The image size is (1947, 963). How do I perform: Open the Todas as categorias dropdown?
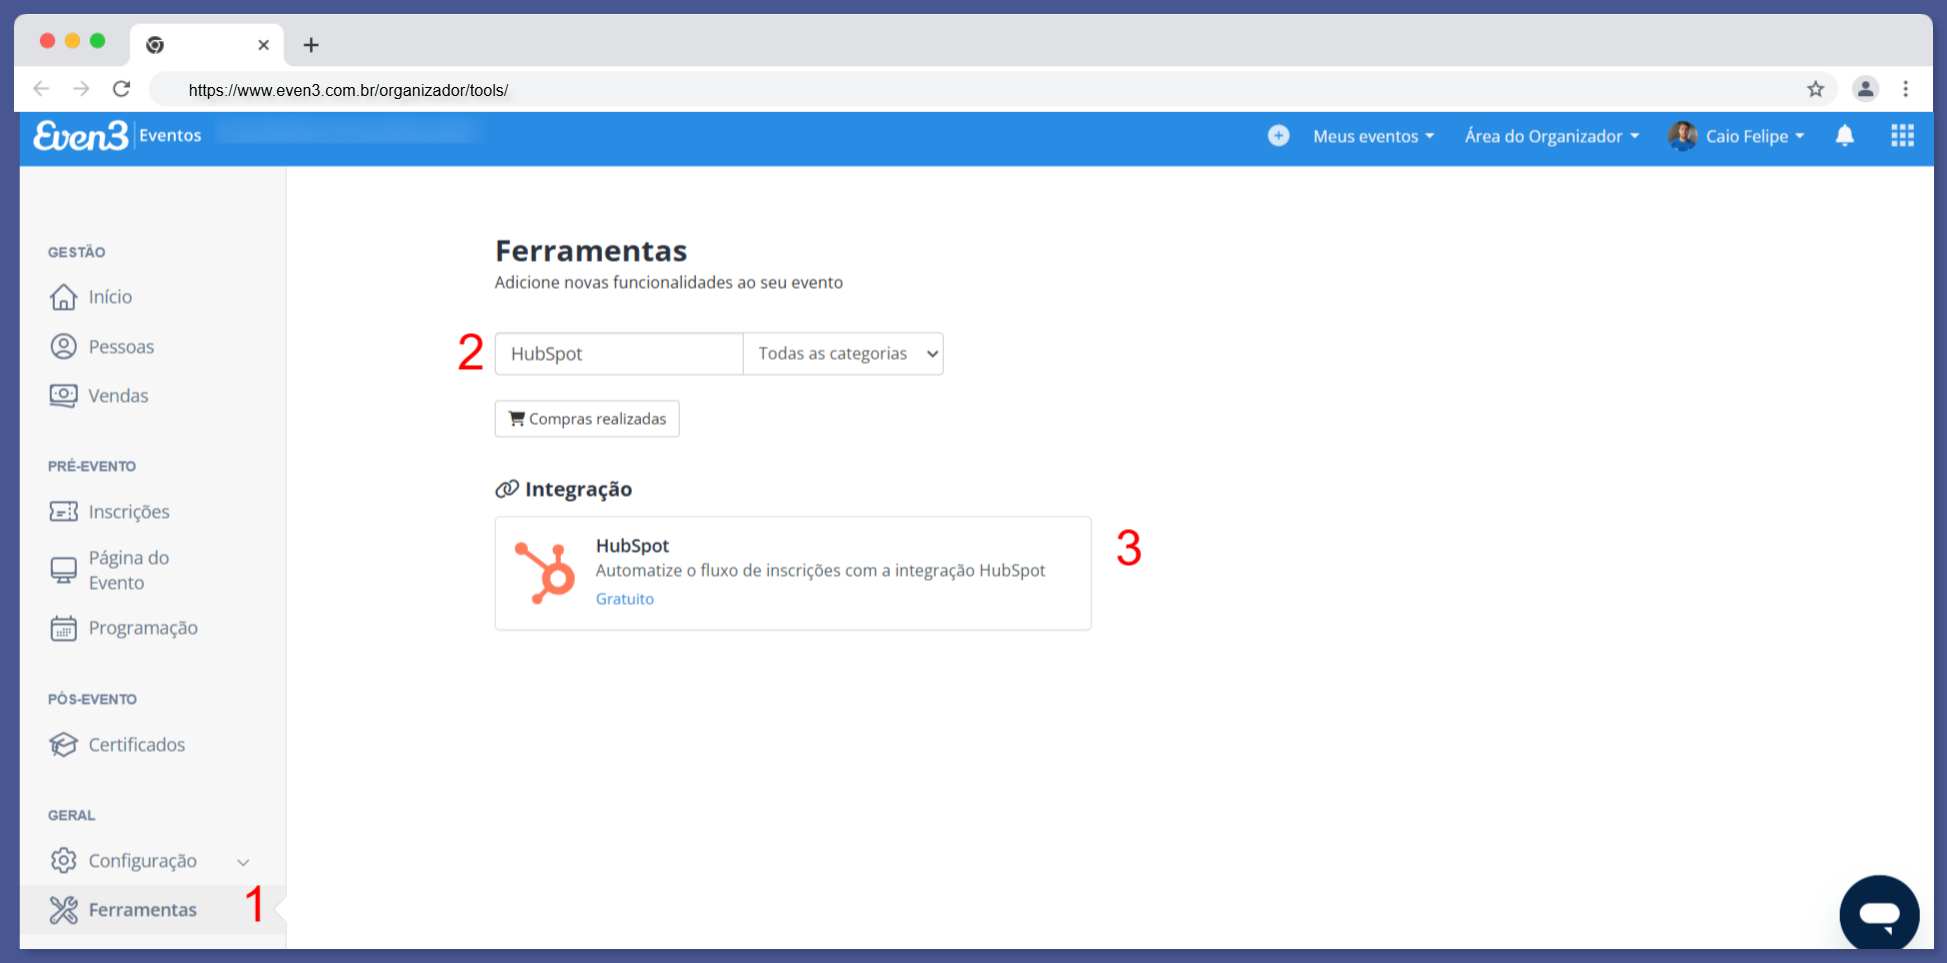point(843,354)
